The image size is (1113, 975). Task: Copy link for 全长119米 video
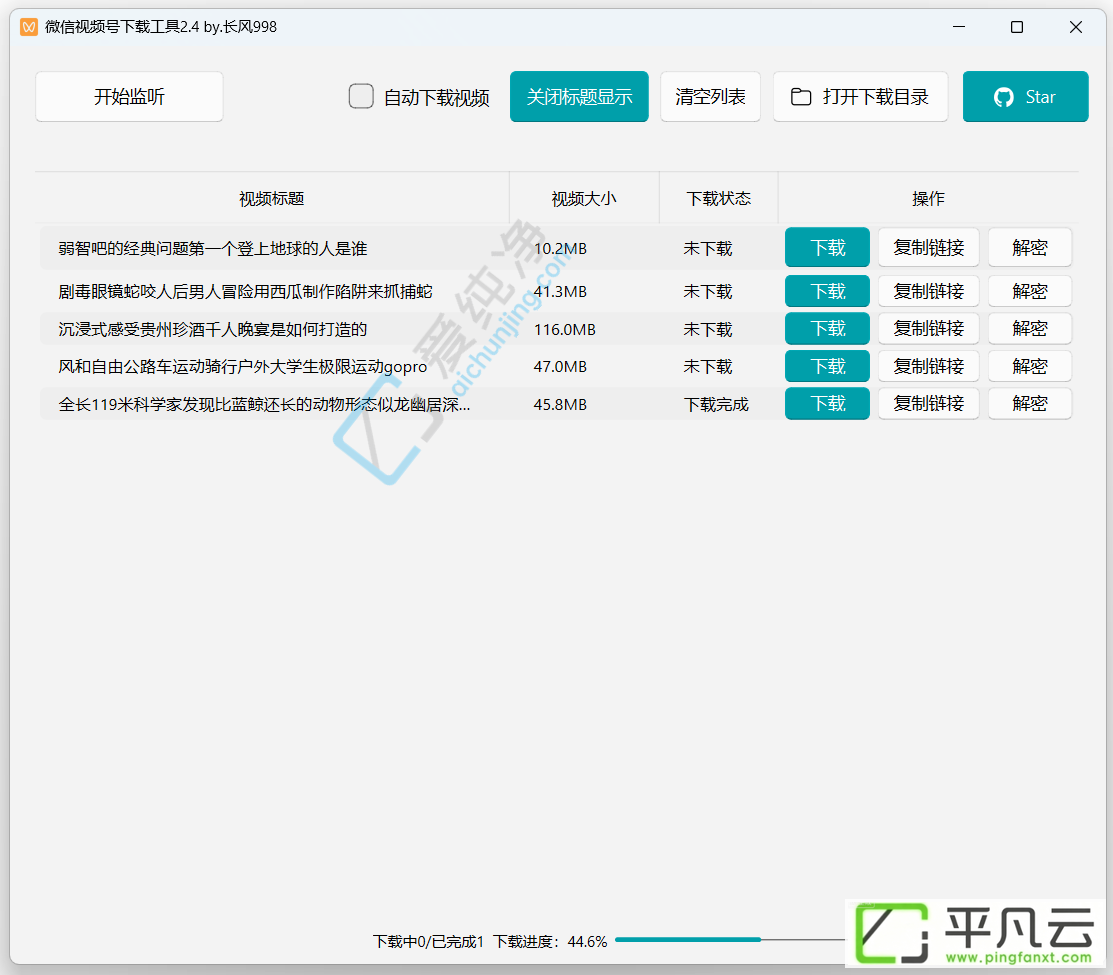point(928,404)
